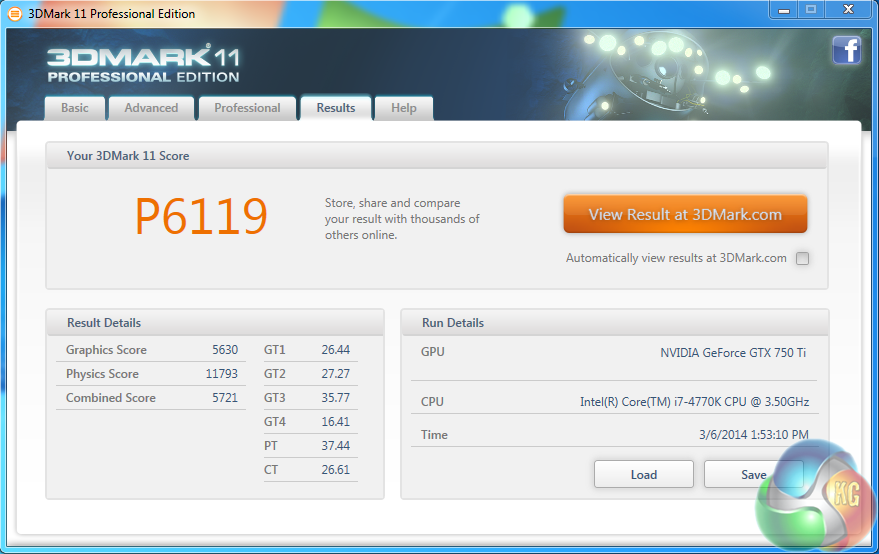Select the GT2 result 27.27
The image size is (879, 554).
pyautogui.click(x=335, y=374)
